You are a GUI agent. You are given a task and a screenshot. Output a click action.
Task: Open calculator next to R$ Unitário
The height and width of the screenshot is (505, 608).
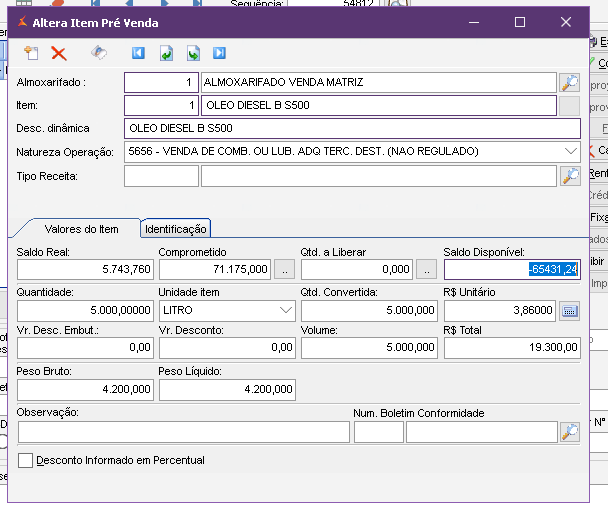pos(570,310)
